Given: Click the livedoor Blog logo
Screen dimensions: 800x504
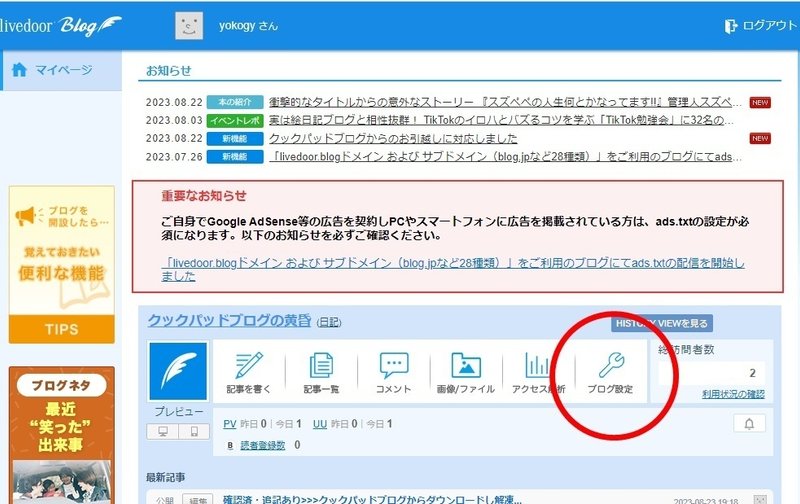Looking at the screenshot, I should [x=60, y=25].
